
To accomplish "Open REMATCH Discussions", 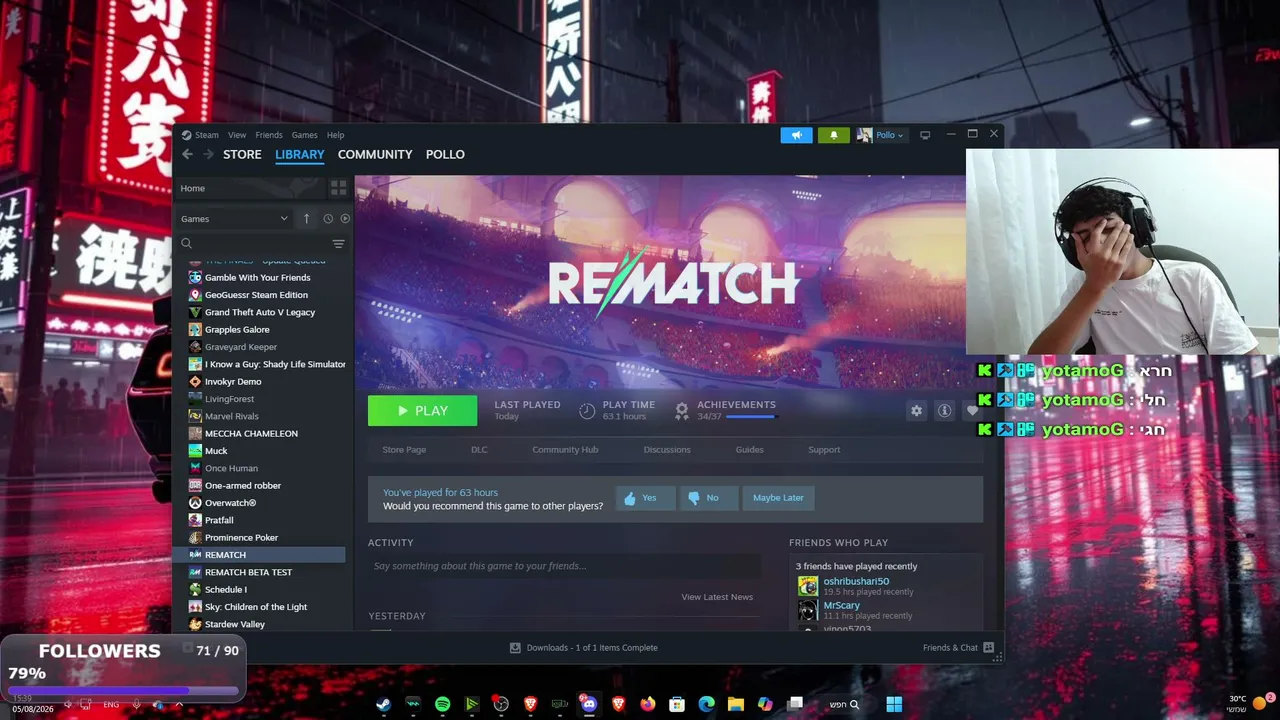I will point(667,450).
